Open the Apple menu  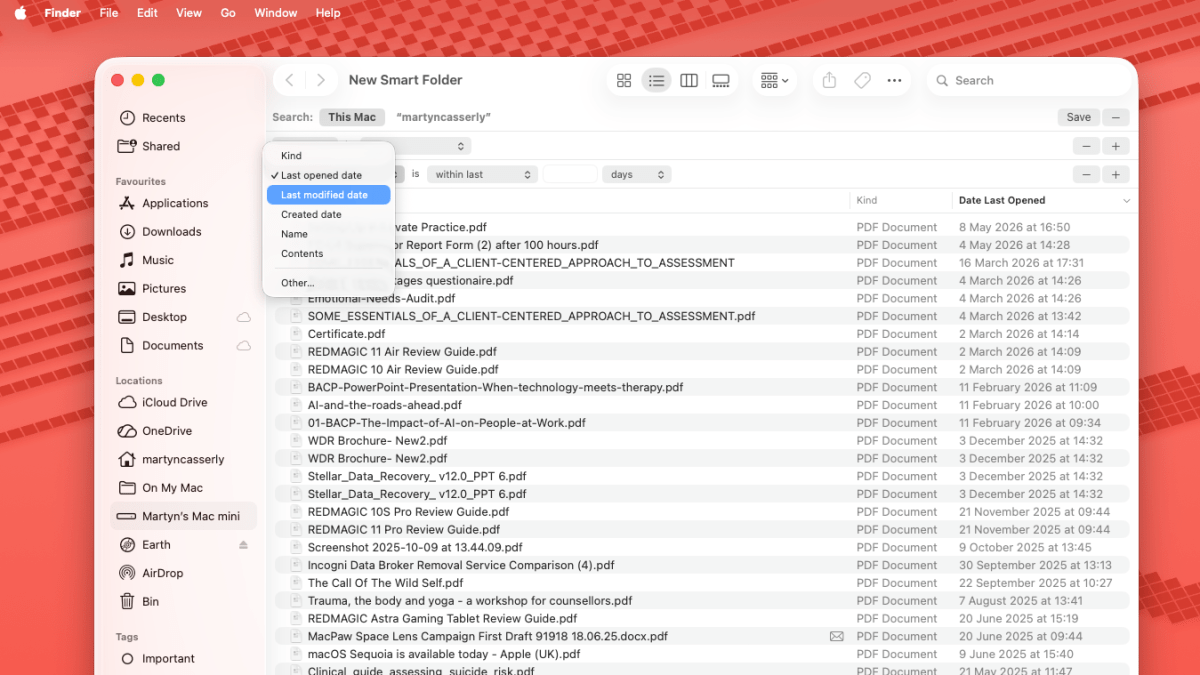20,13
